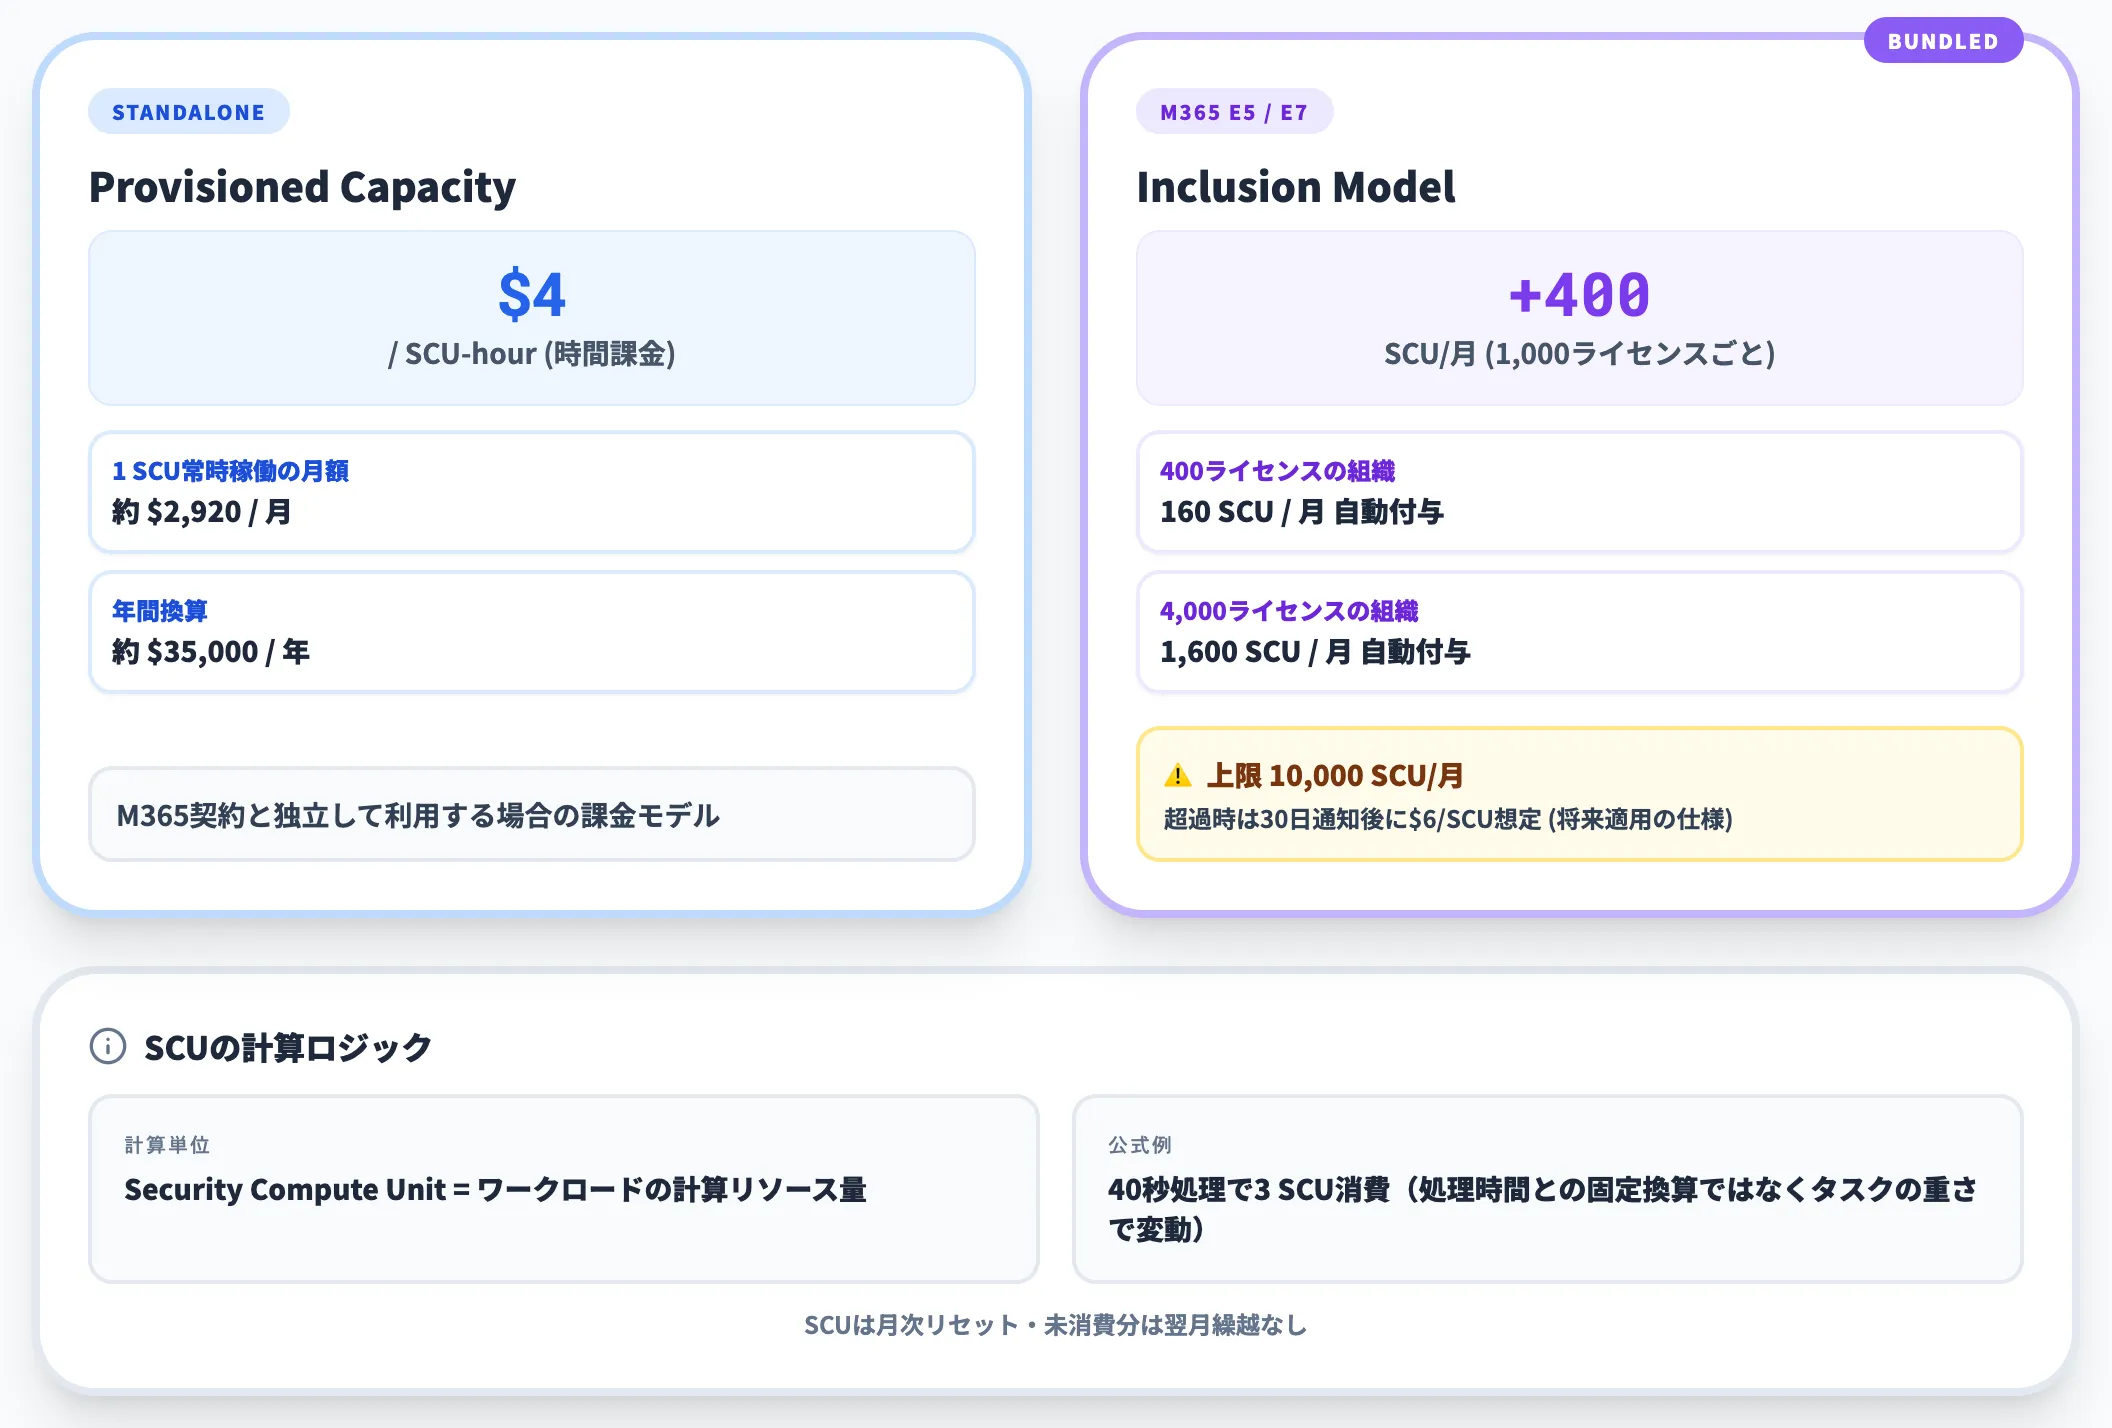This screenshot has width=2112, height=1428.
Task: Click the / SCU-hour (時間課金) label
Action: tap(532, 353)
